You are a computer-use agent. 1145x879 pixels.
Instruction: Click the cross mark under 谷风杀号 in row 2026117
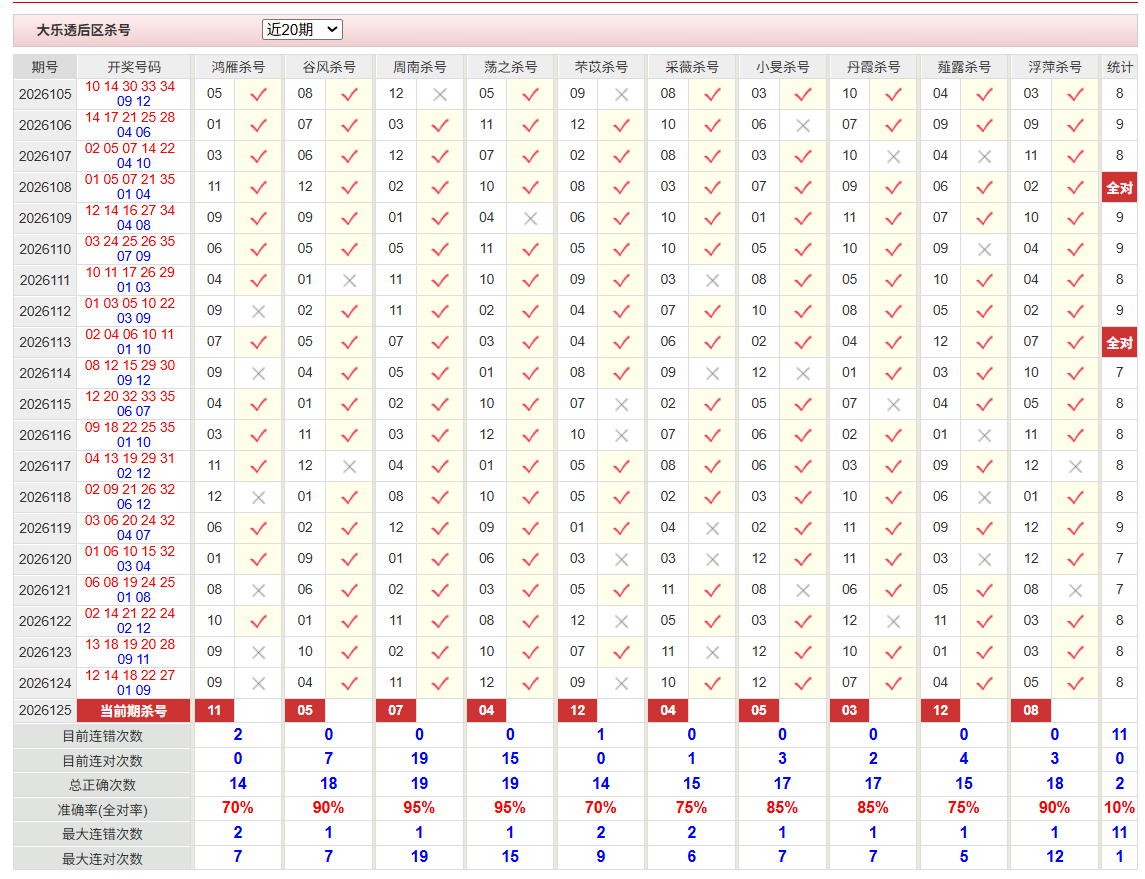pos(349,467)
